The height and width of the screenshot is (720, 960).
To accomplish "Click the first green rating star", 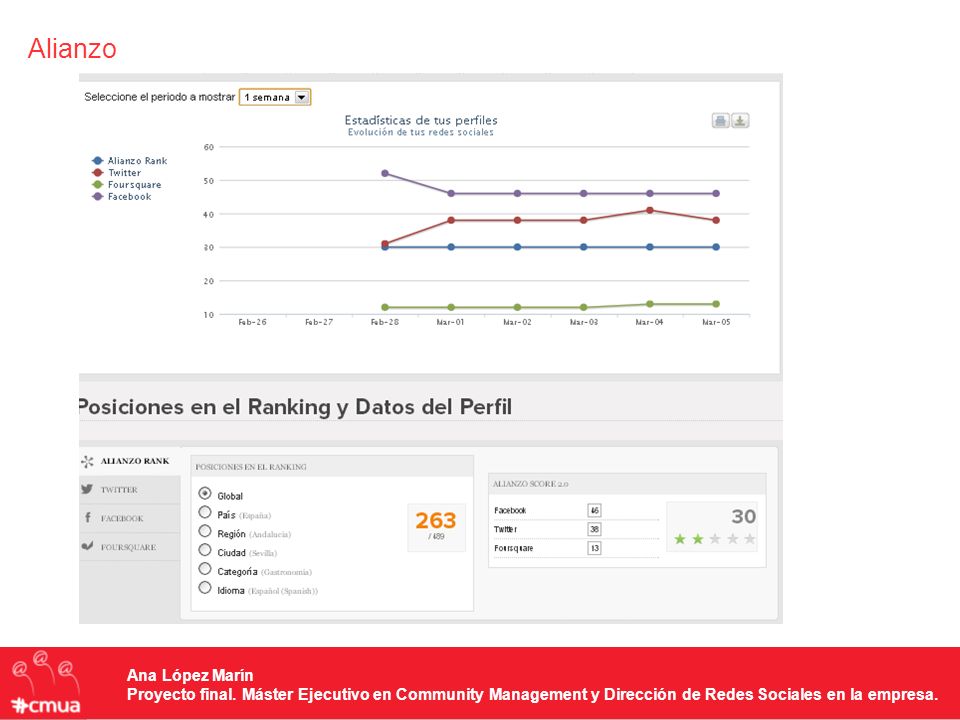I will point(680,539).
